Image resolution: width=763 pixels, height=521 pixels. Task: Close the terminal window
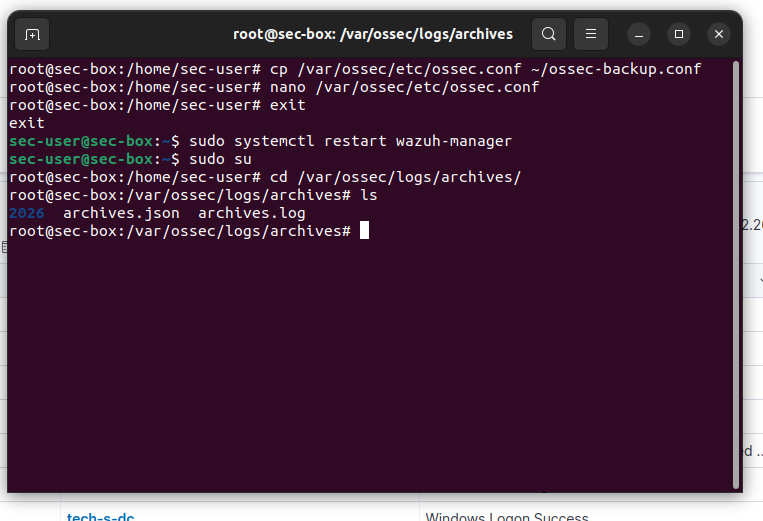tap(719, 34)
